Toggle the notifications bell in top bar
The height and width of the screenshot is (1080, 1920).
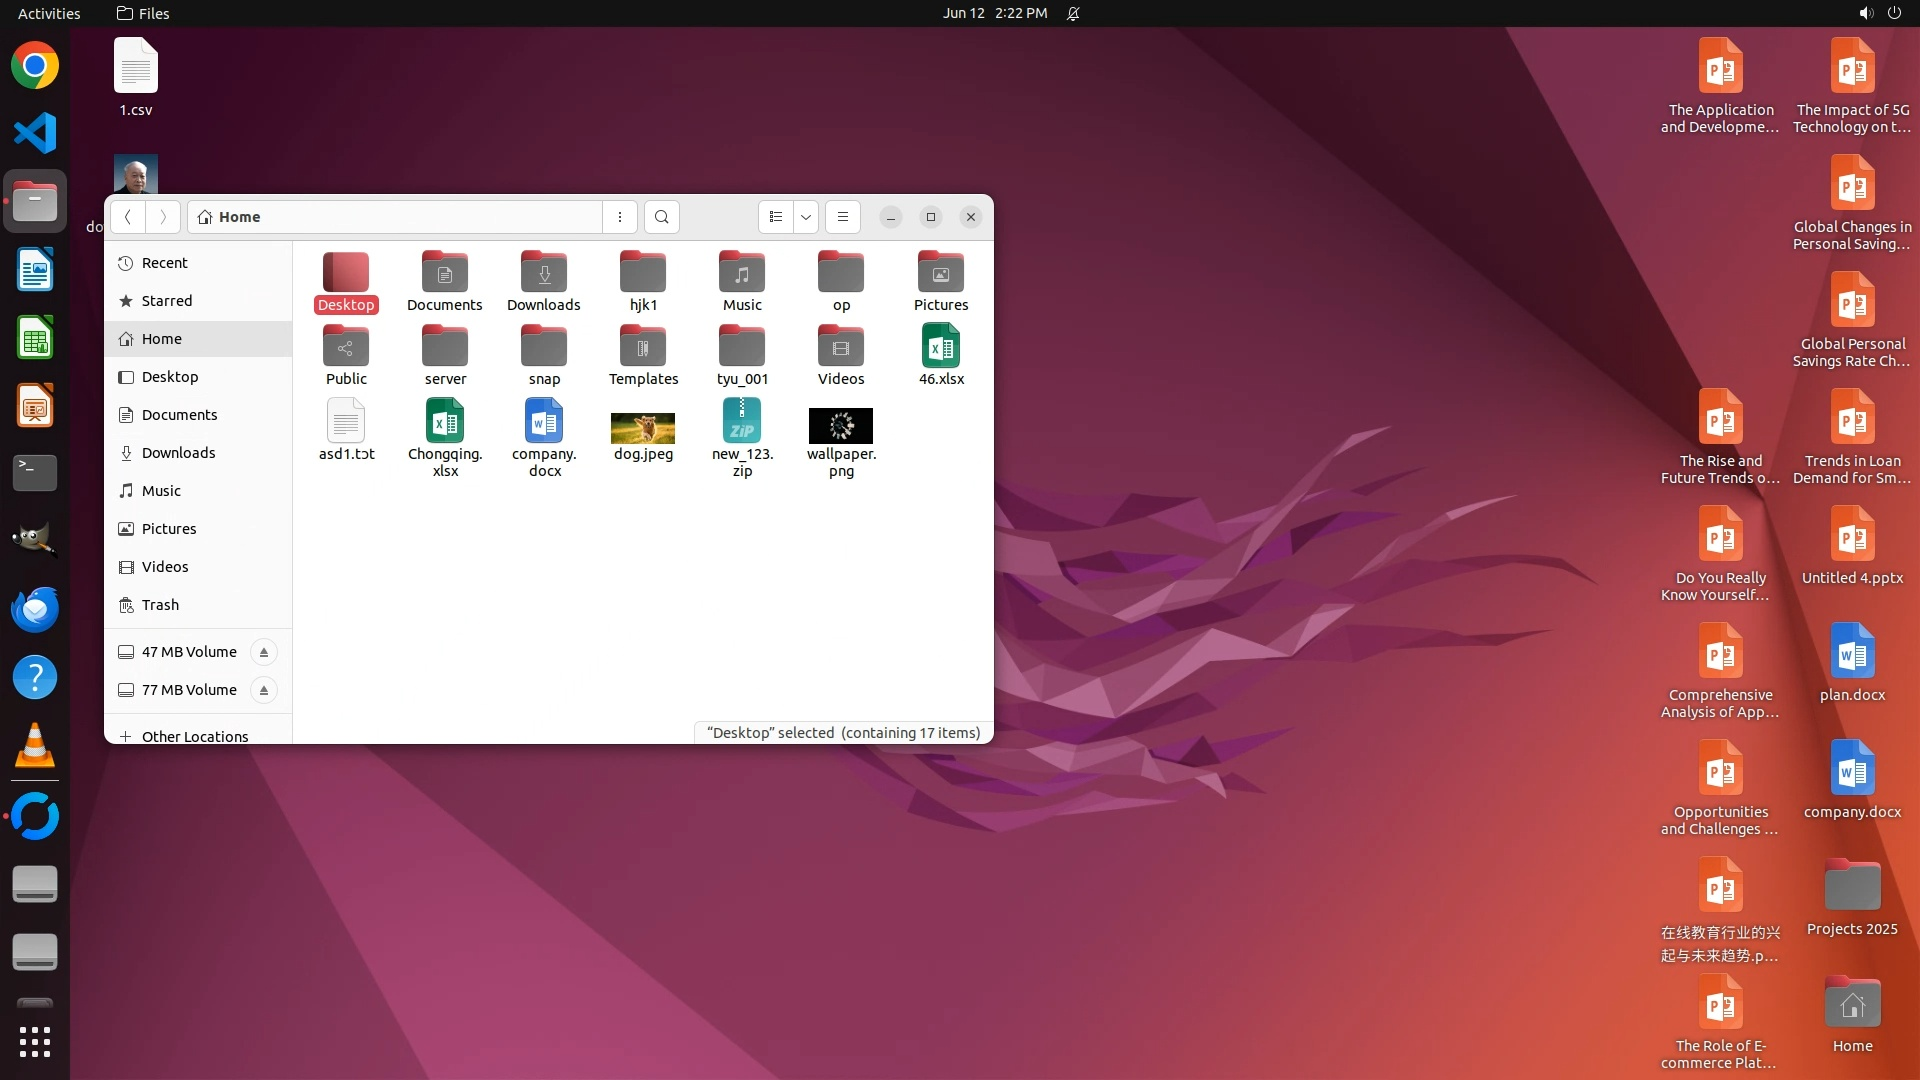point(1073,13)
